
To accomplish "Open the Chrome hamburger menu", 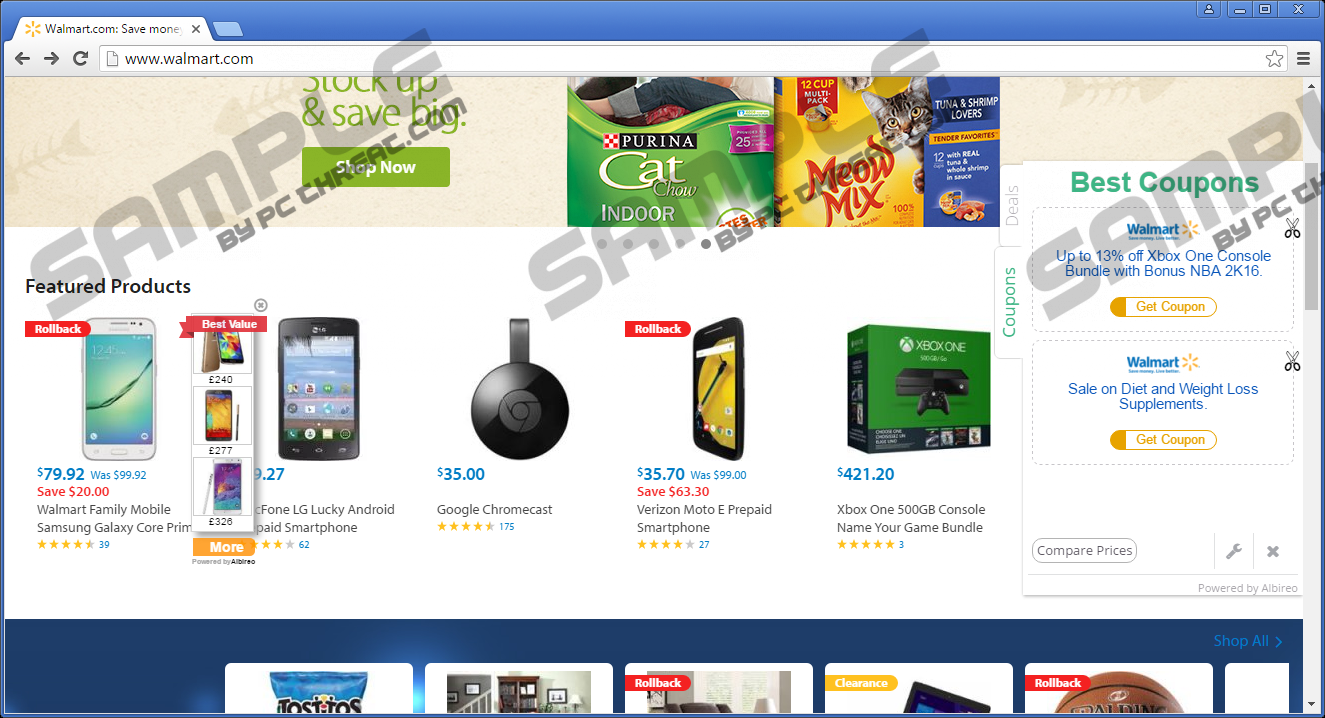I will click(x=1304, y=59).
